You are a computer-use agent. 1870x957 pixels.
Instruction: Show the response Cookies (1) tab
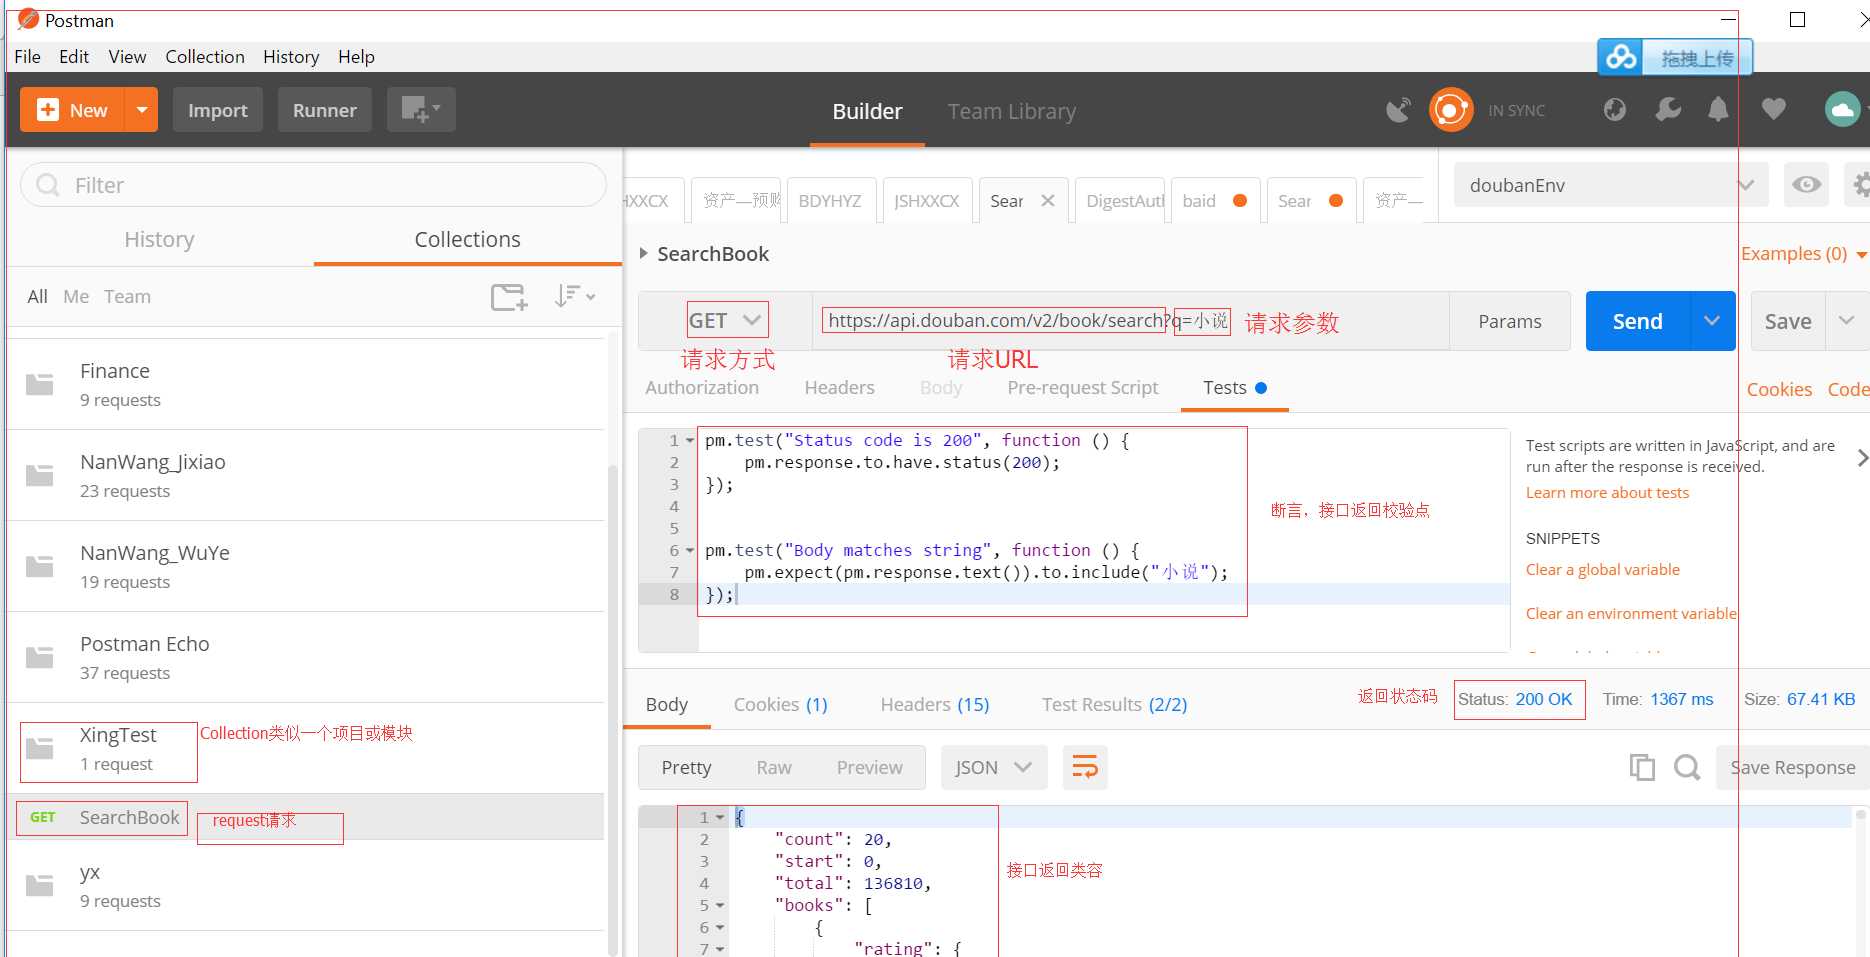coord(780,705)
